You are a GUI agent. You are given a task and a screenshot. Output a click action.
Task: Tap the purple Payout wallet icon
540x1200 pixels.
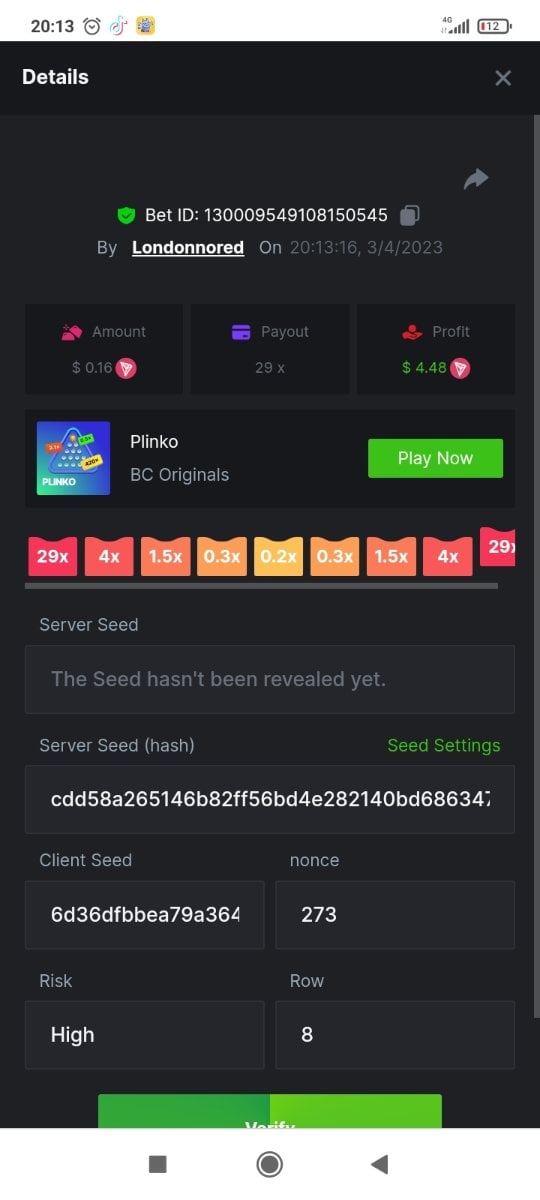pos(240,332)
